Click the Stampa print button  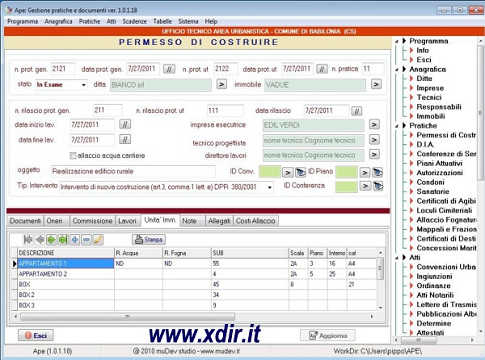(x=149, y=239)
